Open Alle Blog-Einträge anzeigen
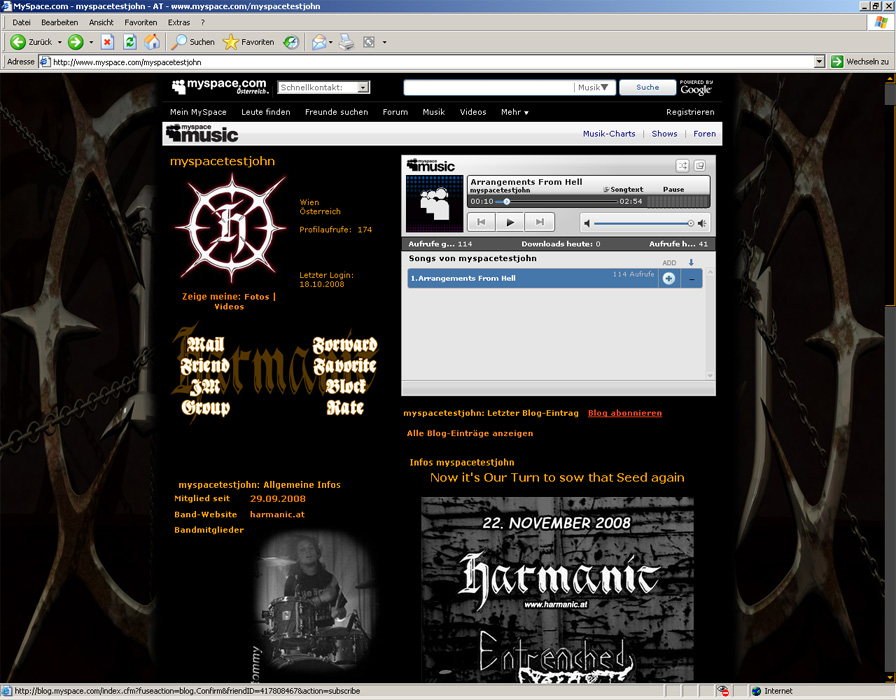Image resolution: width=896 pixels, height=700 pixels. (x=470, y=433)
